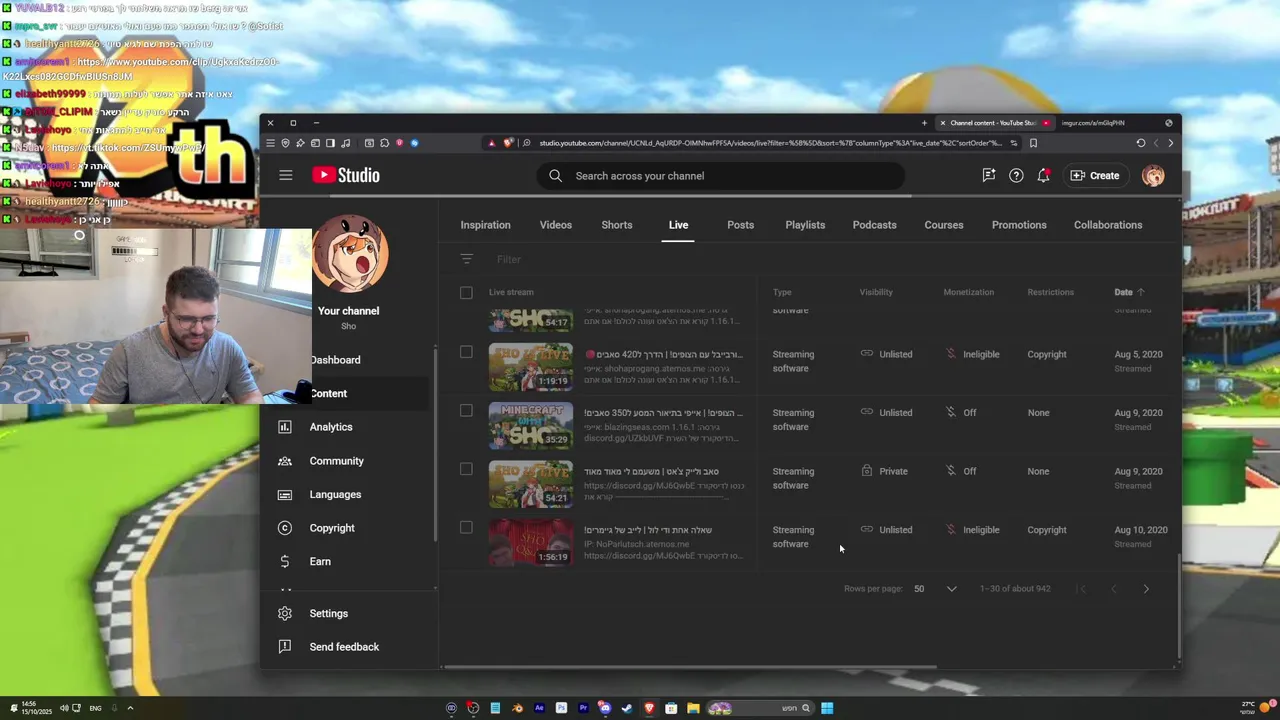Click the search across your channel field

(x=720, y=176)
